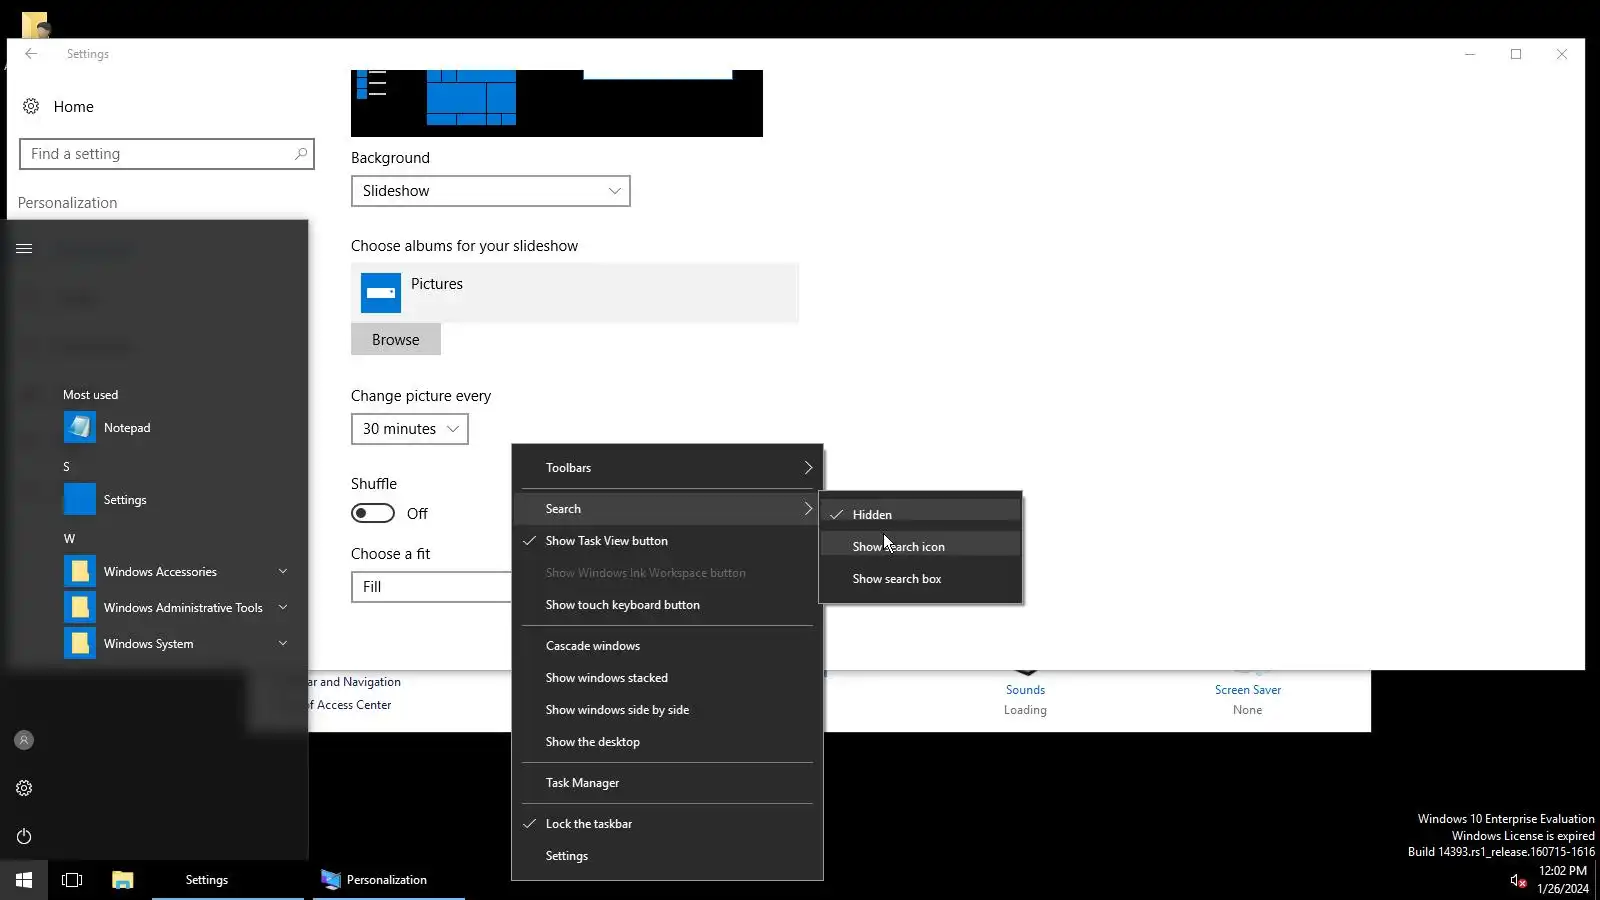Screen dimensions: 1600x900
Task: Expand Windows System chevron
Action: (x=283, y=643)
